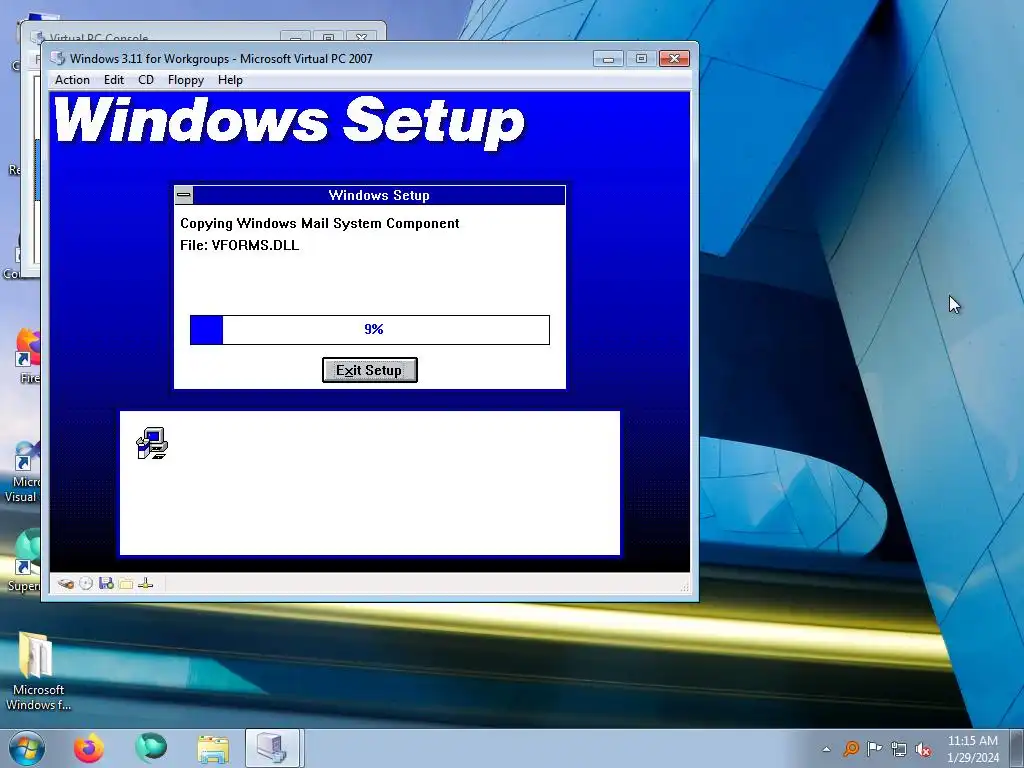Open the green globe browser in taskbar
This screenshot has height=768, width=1024.
[151, 748]
